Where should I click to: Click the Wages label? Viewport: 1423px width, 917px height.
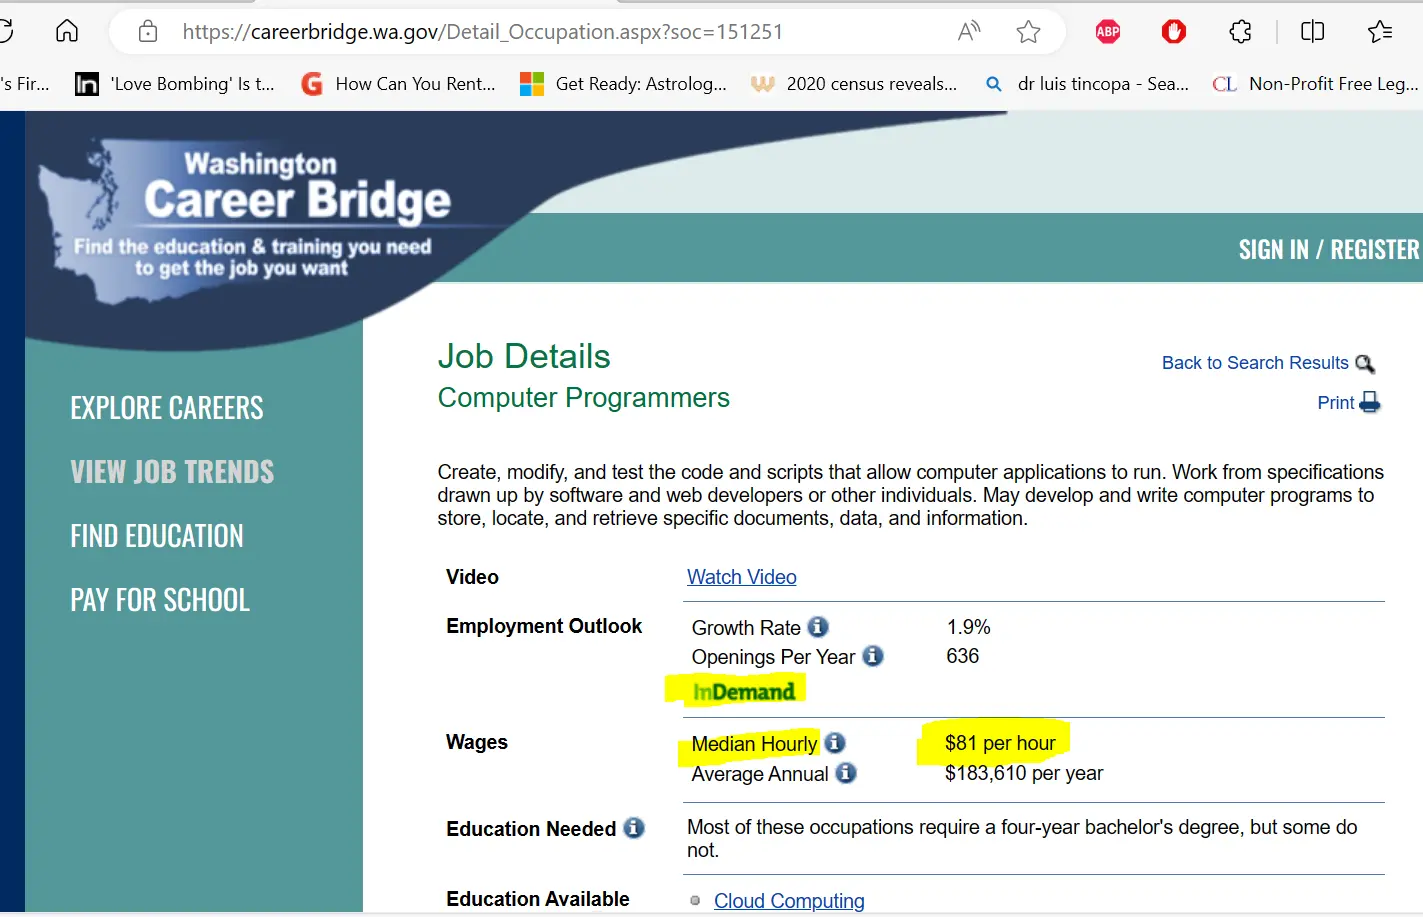477,742
